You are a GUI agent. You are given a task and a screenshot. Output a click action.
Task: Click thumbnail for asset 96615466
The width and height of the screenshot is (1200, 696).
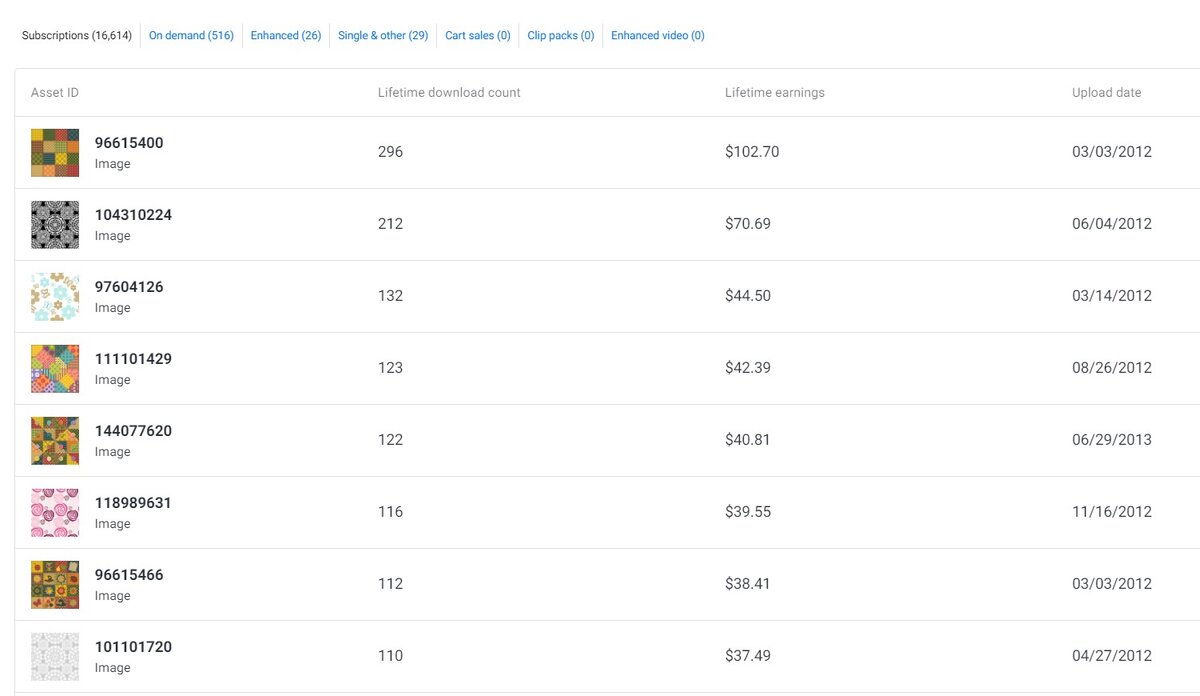(x=55, y=585)
